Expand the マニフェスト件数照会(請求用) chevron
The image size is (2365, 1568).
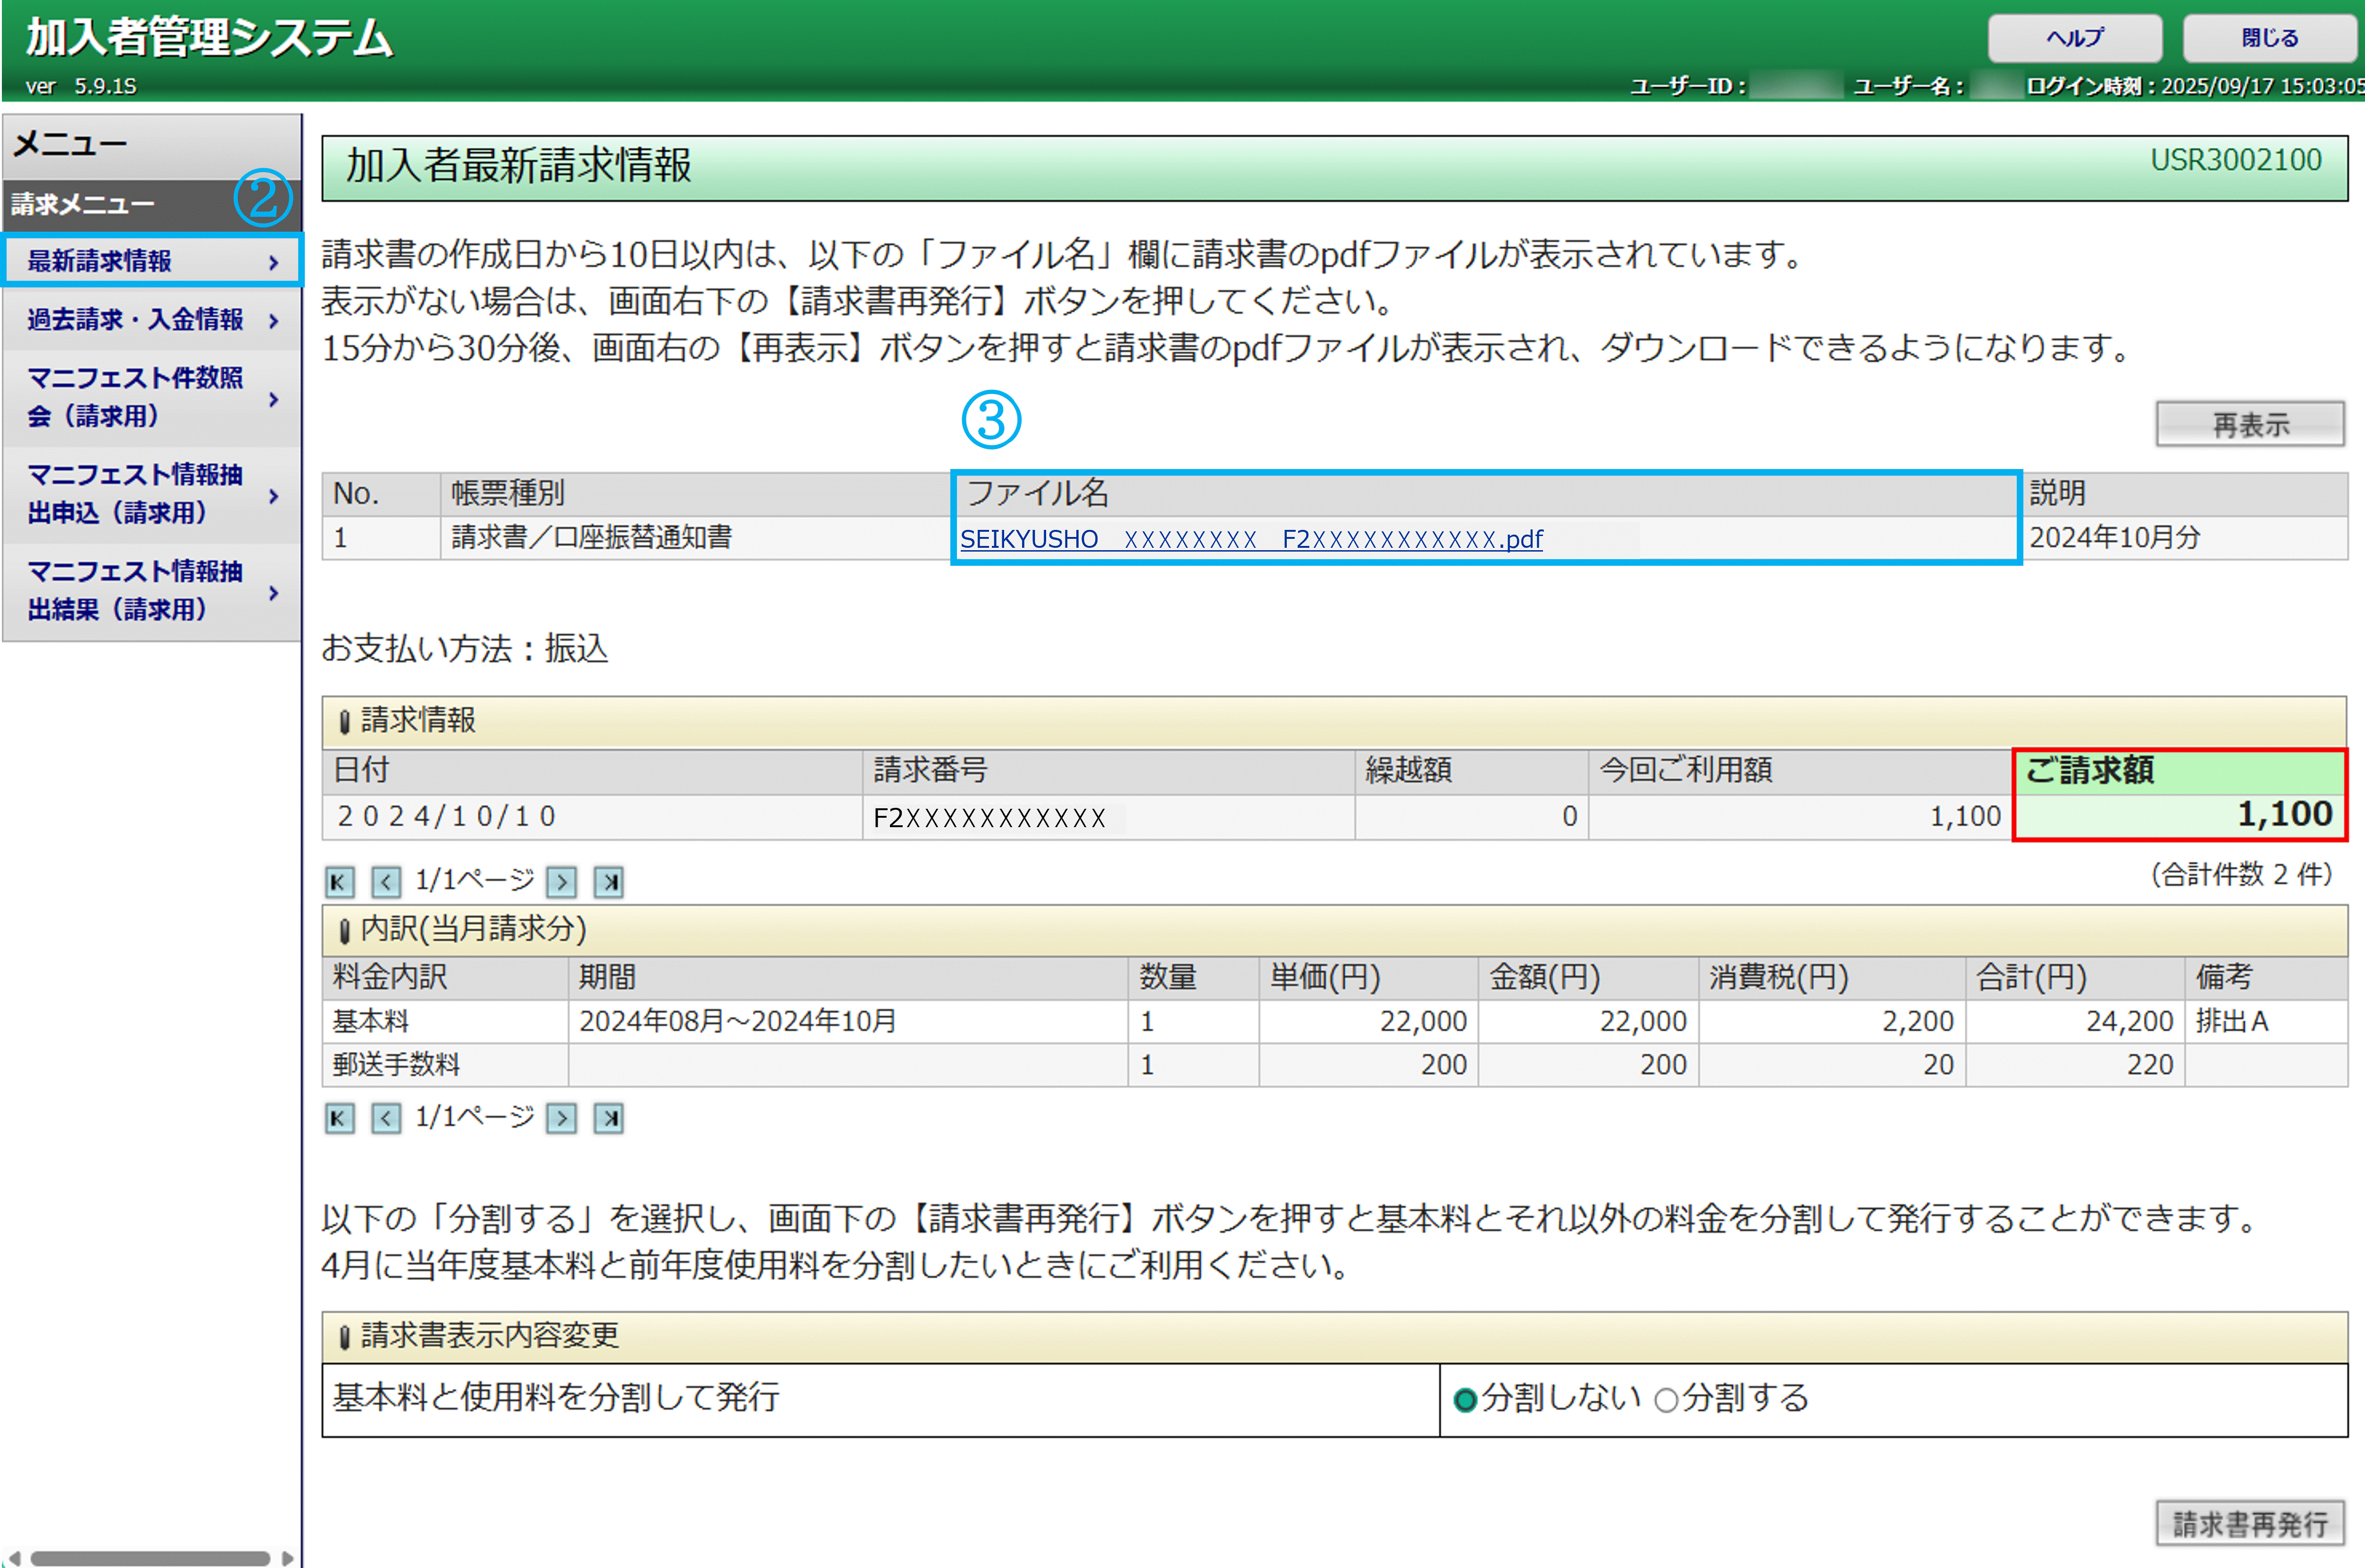tap(274, 399)
